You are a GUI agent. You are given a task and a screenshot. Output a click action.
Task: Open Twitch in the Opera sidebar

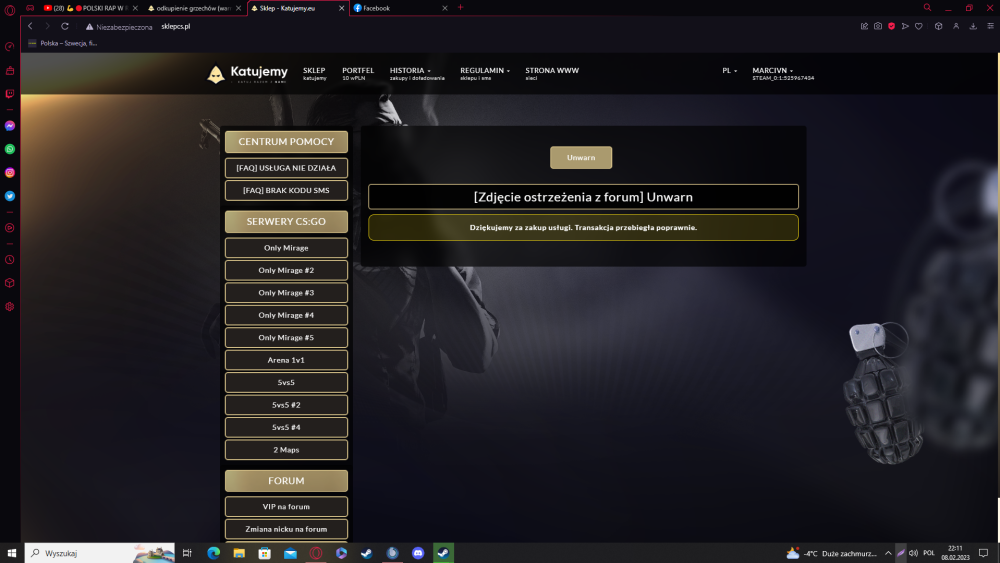[x=10, y=94]
